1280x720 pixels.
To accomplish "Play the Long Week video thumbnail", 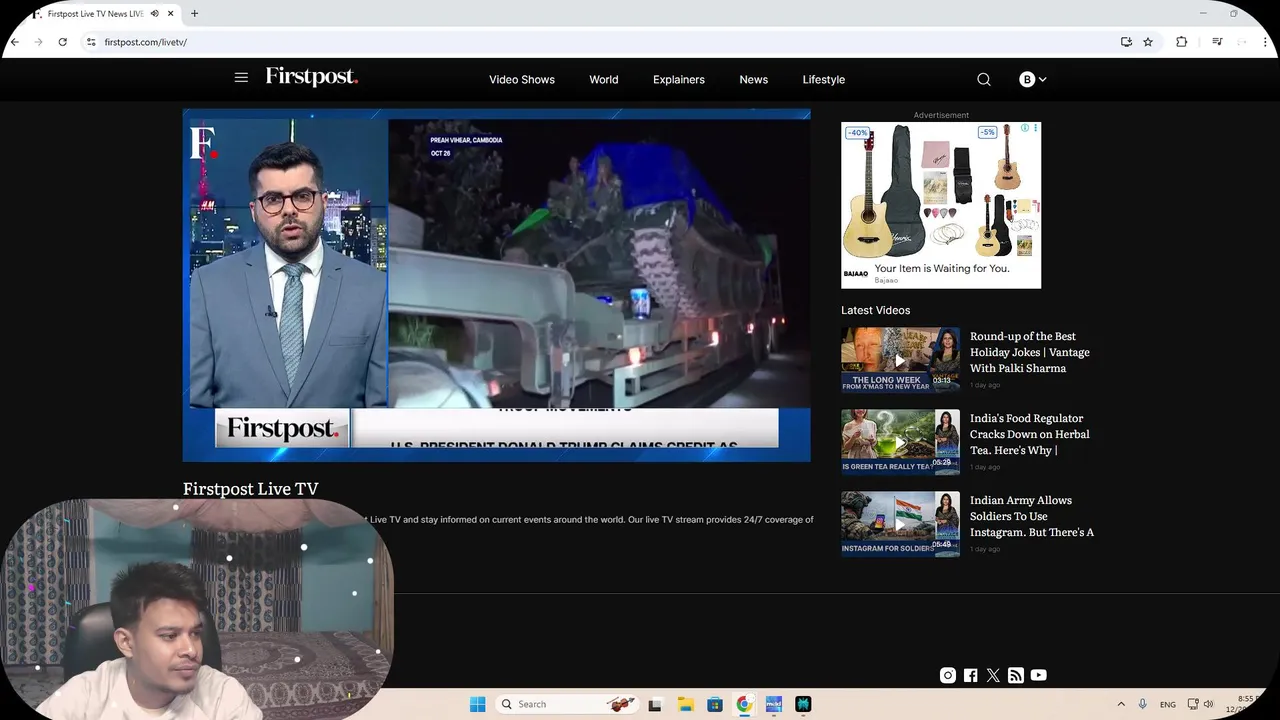I will coord(900,360).
